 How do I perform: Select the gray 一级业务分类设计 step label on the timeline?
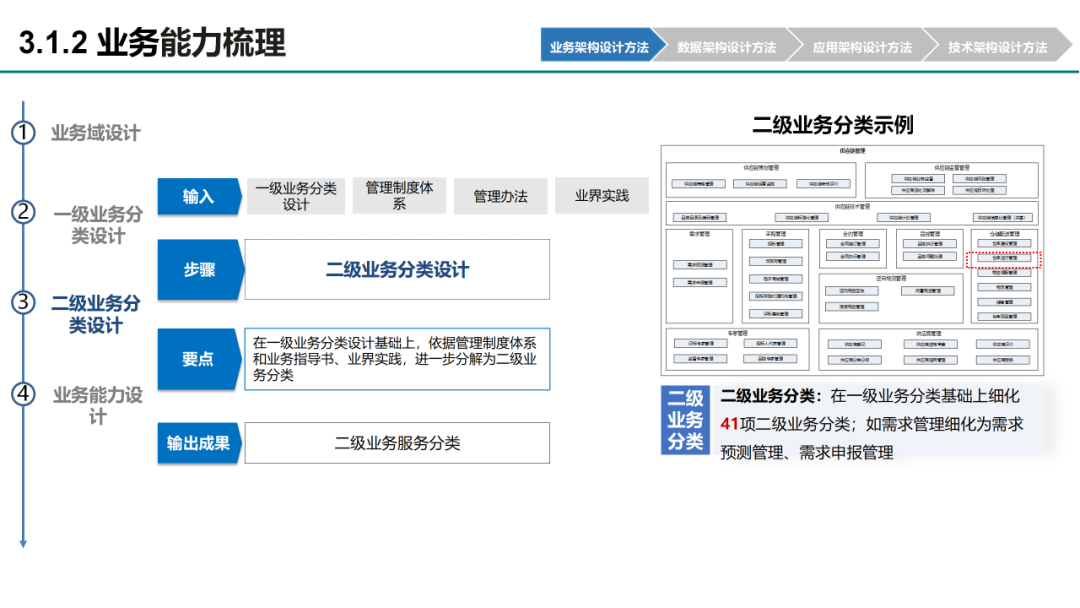[x=98, y=224]
